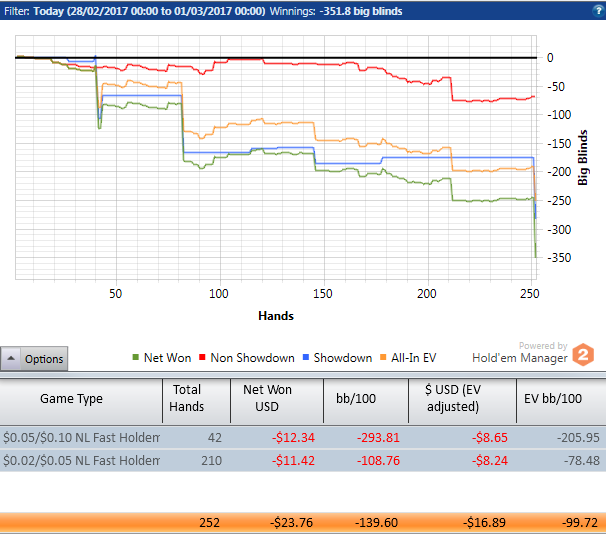Toggle the Showdown blue legend swatch

[x=306, y=357]
